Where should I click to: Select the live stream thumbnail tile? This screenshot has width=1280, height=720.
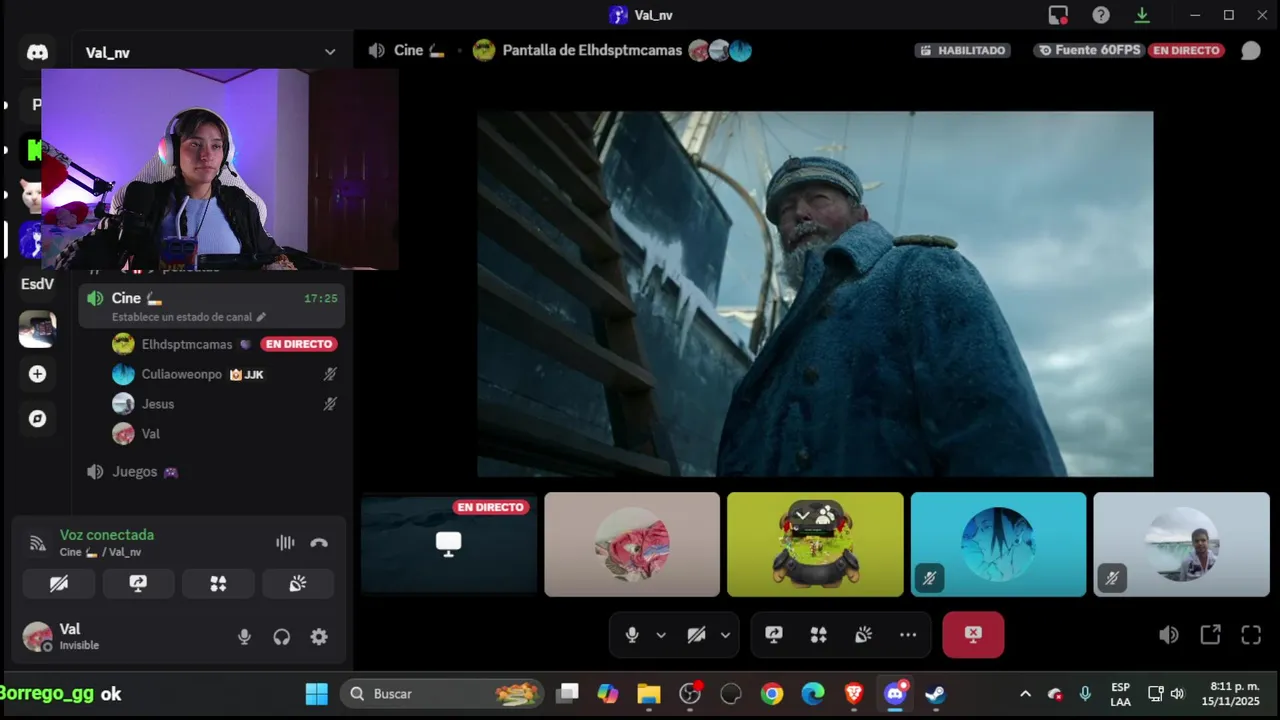coord(449,544)
